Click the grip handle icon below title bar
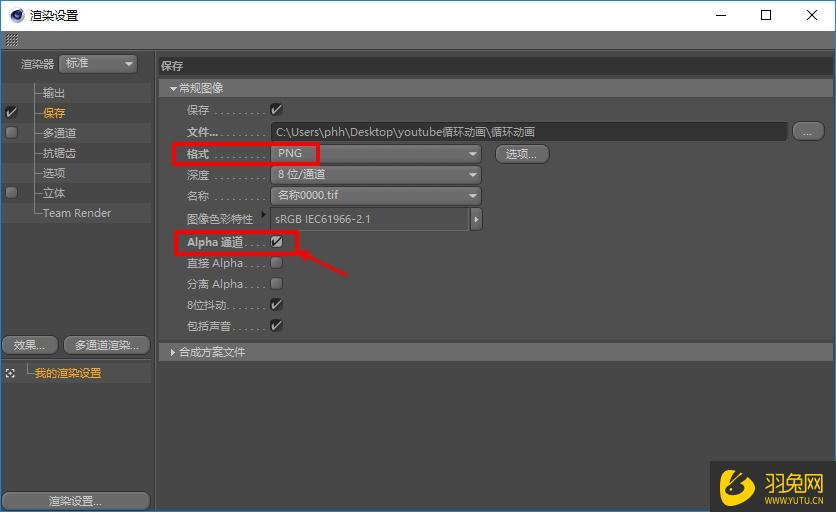Image resolution: width=836 pixels, height=512 pixels. point(12,40)
